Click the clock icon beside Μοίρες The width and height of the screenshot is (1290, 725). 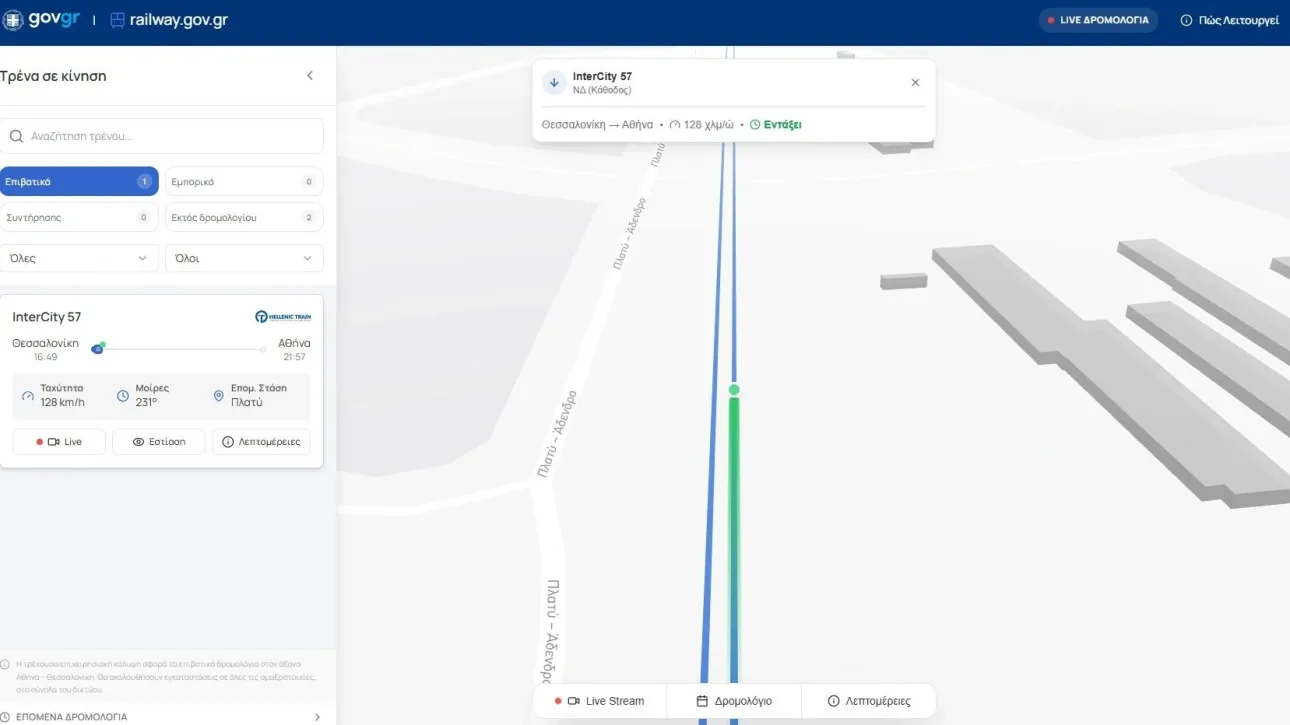(123, 396)
